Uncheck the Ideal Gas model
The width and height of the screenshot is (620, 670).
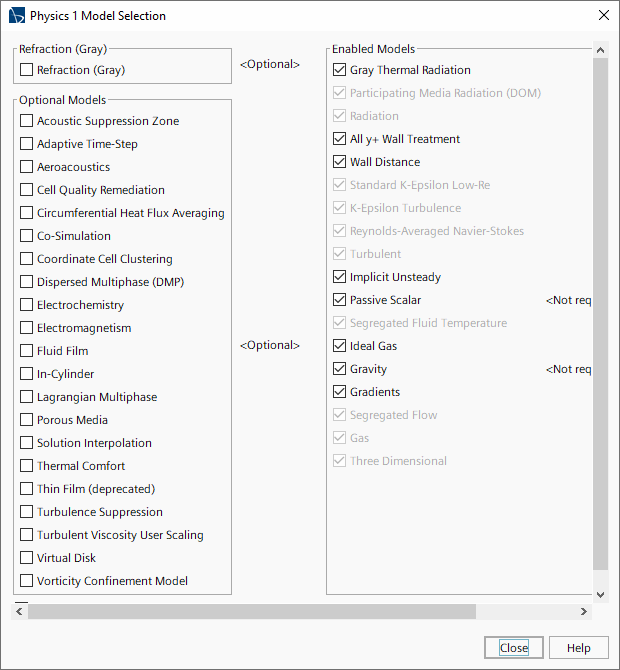(x=340, y=346)
